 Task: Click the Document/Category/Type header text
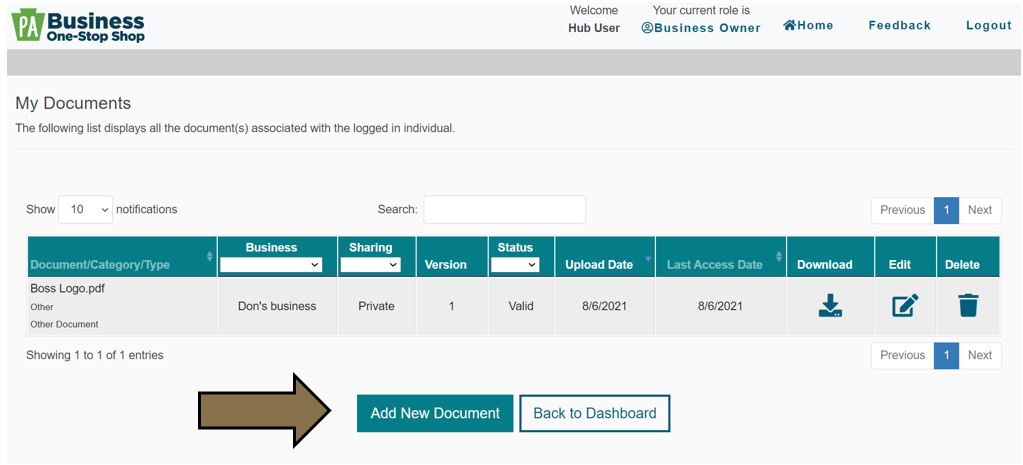(x=100, y=265)
